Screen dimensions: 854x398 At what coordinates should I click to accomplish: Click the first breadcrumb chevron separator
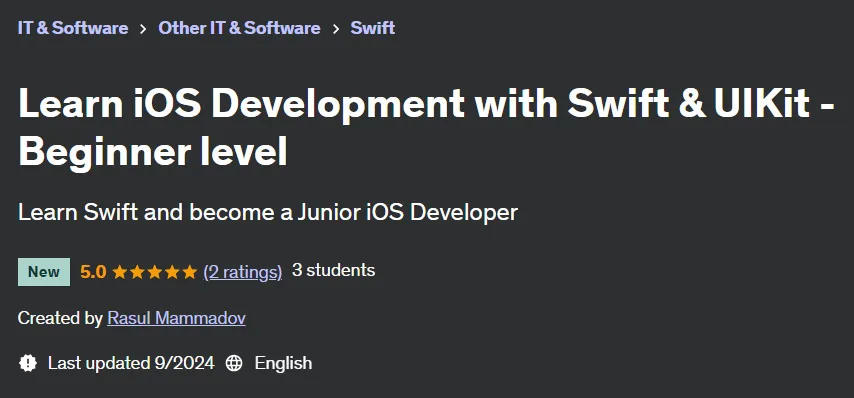(x=143, y=28)
